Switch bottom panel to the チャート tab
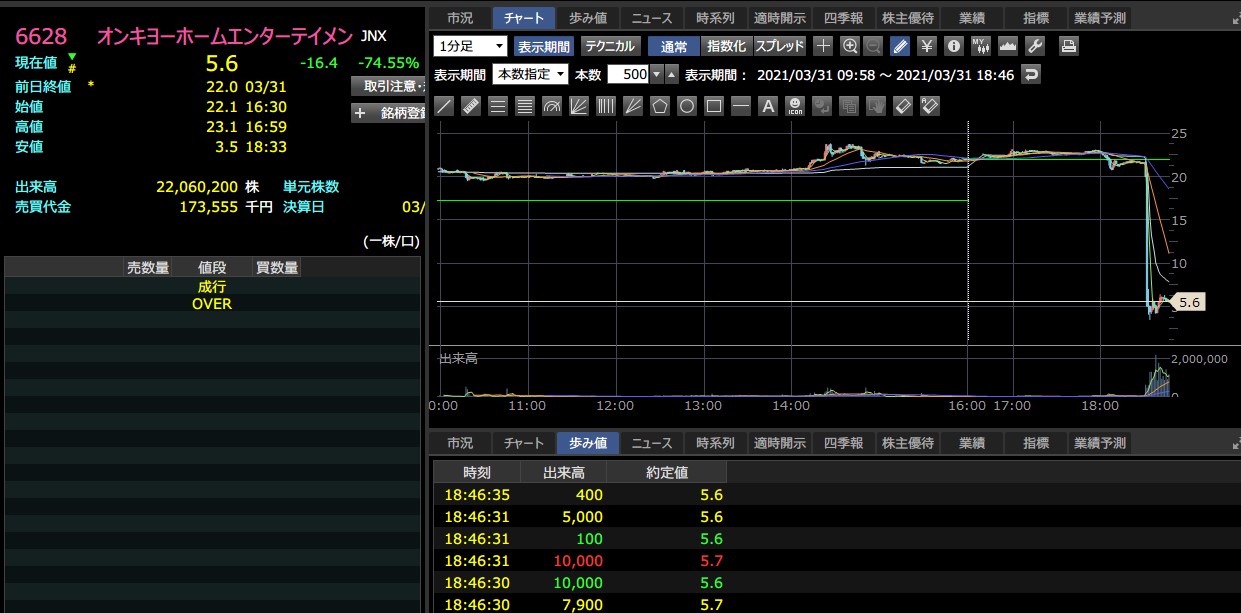1241x613 pixels. 524,443
